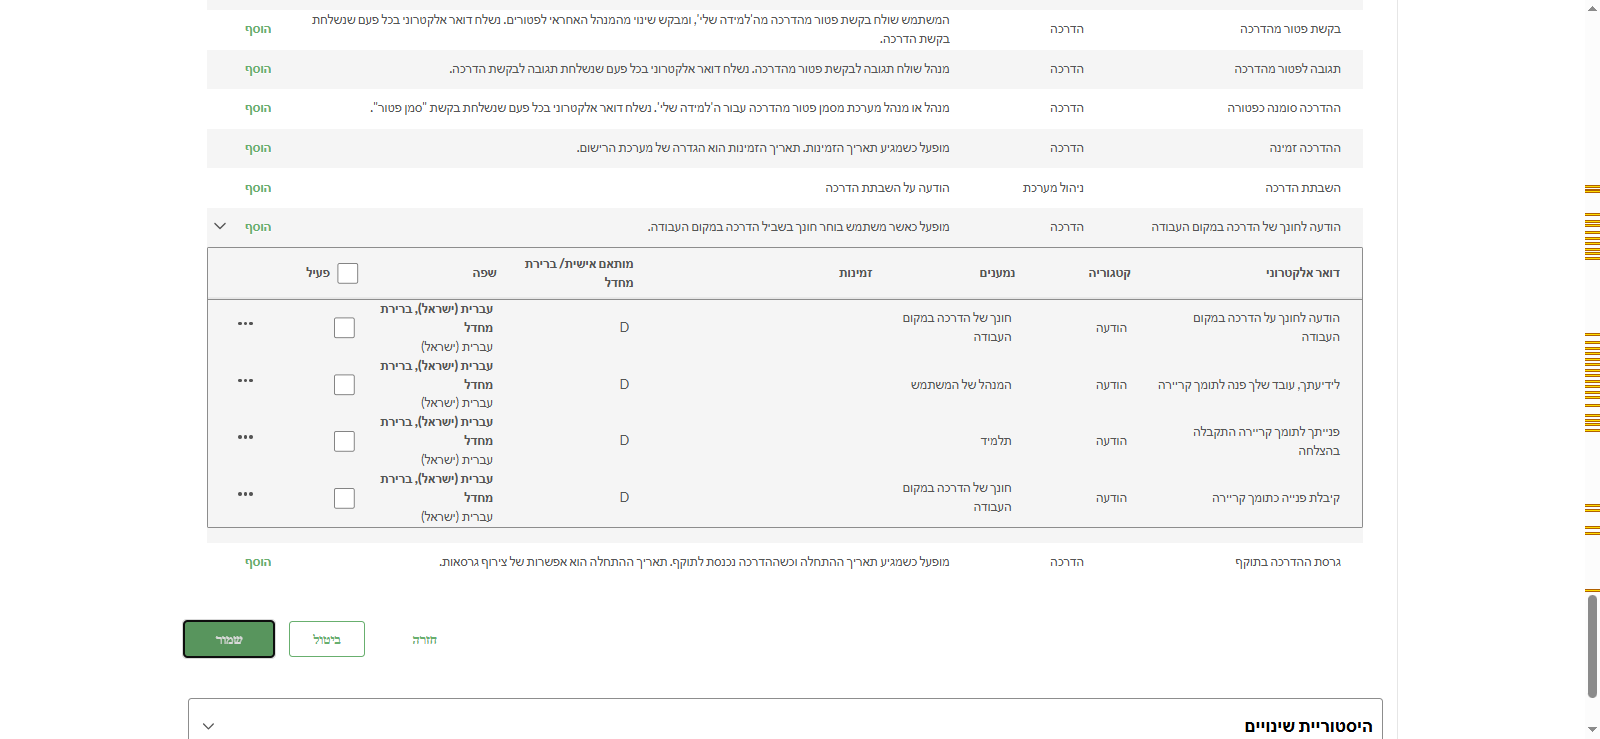Click the חזרה back link
Screen dimensions: 1600x739
424,640
